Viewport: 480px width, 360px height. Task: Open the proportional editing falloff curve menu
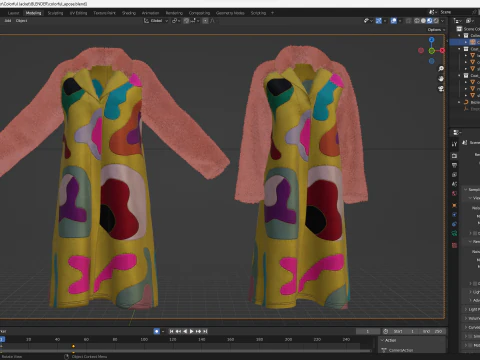(212, 21)
